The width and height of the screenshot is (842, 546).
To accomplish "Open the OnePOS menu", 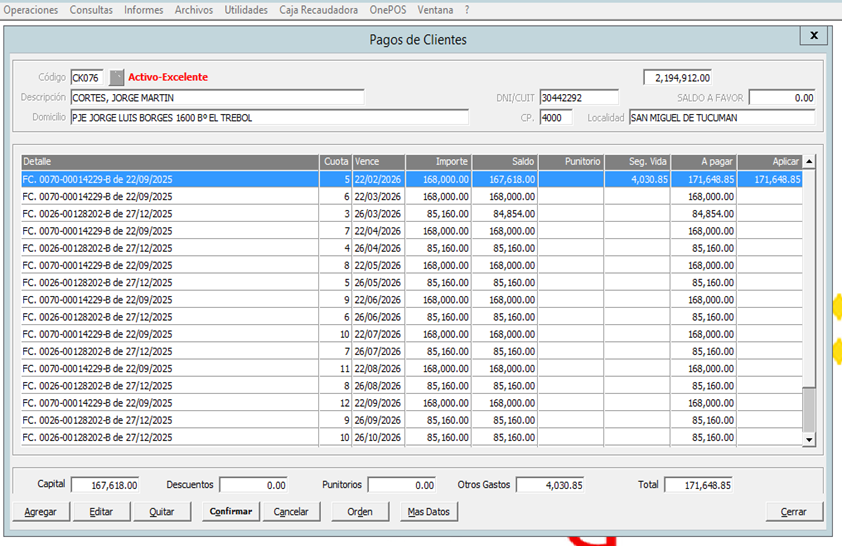I will click(388, 10).
